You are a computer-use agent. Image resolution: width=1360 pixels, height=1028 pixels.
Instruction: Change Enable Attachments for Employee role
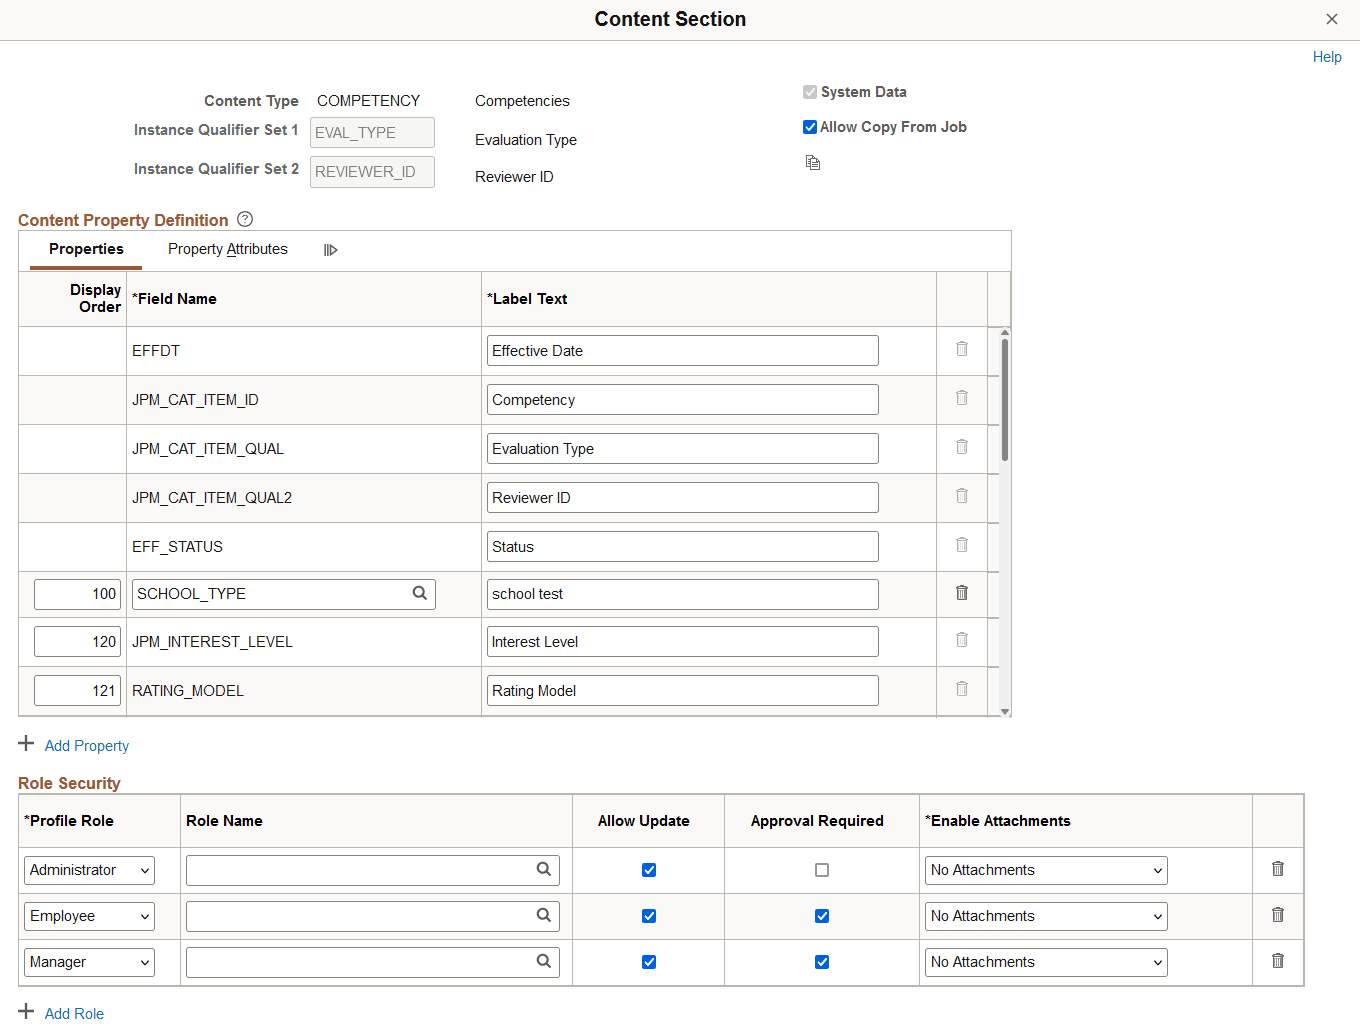pos(1045,916)
